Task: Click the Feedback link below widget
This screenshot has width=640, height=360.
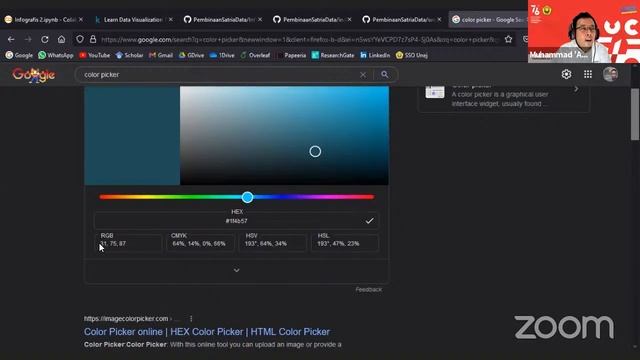Action: (x=369, y=289)
